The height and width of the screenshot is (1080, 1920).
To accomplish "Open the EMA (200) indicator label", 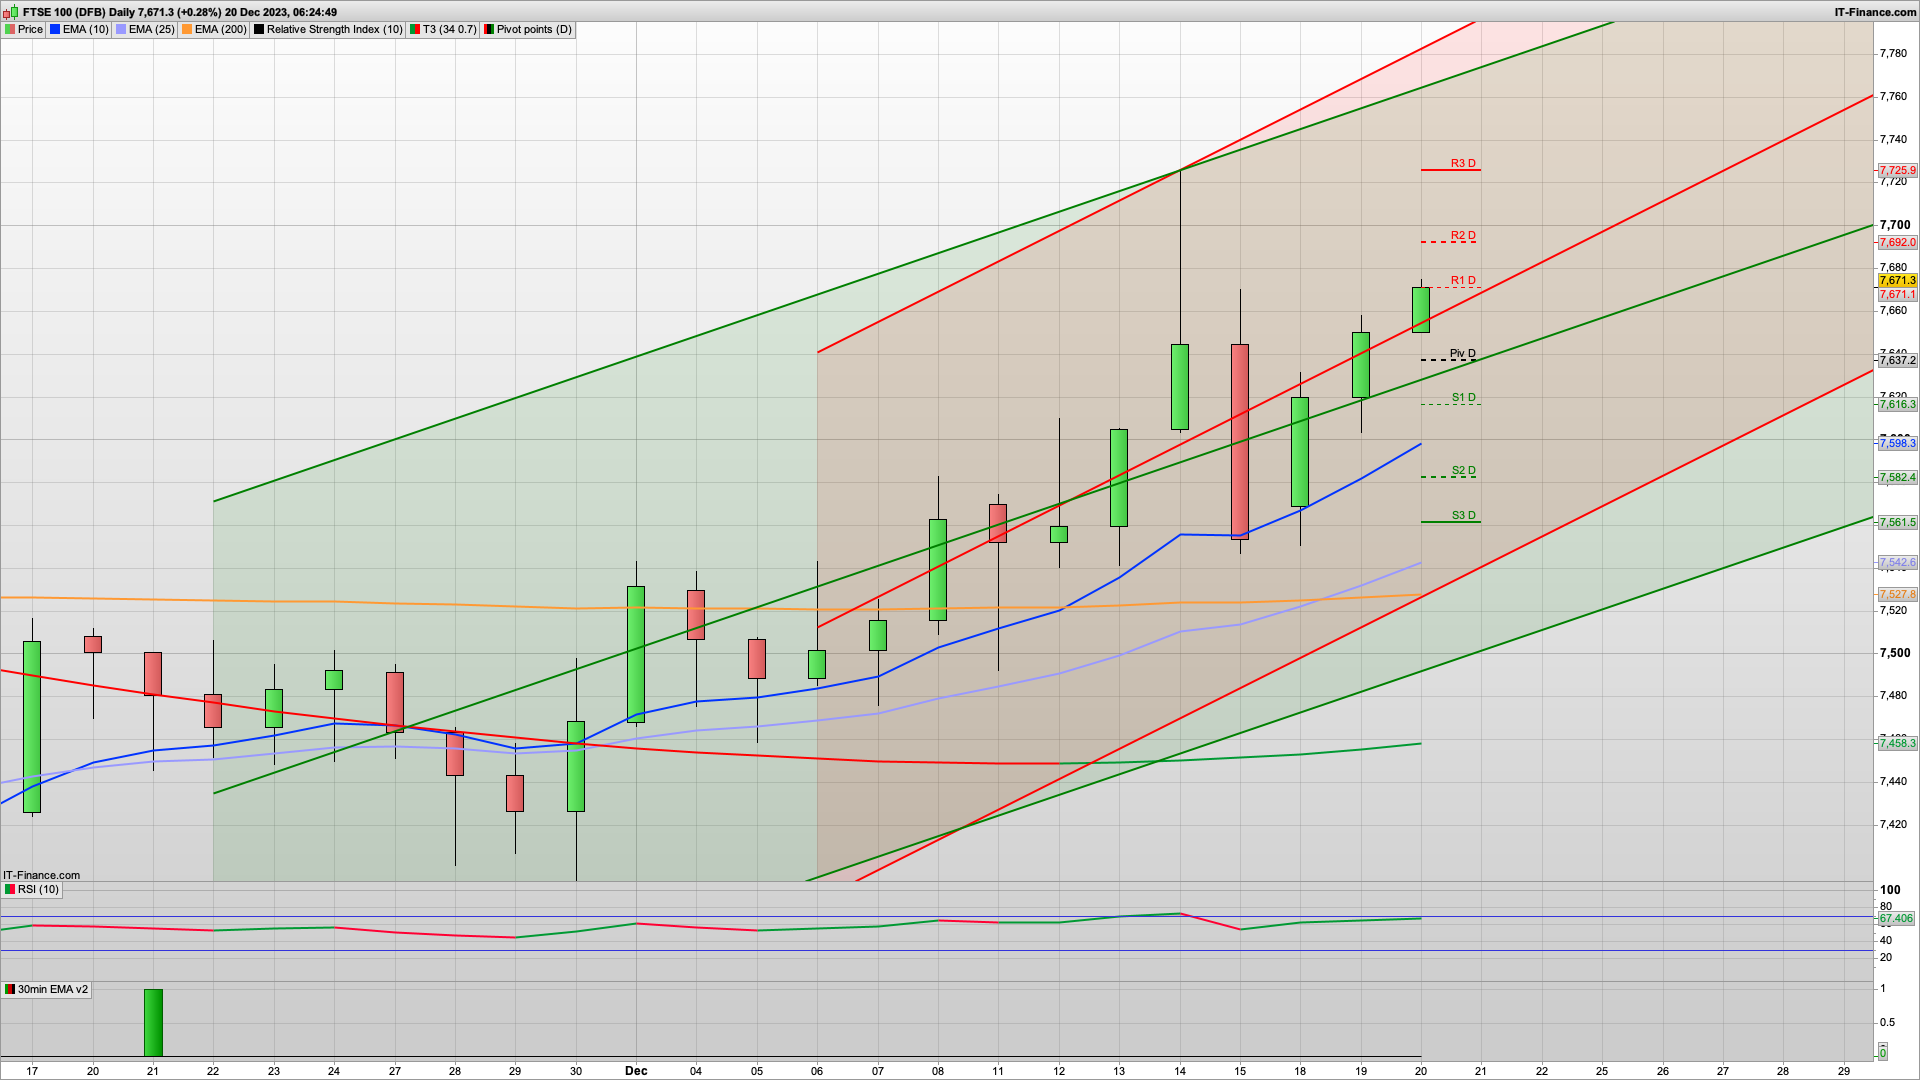I will coord(214,29).
